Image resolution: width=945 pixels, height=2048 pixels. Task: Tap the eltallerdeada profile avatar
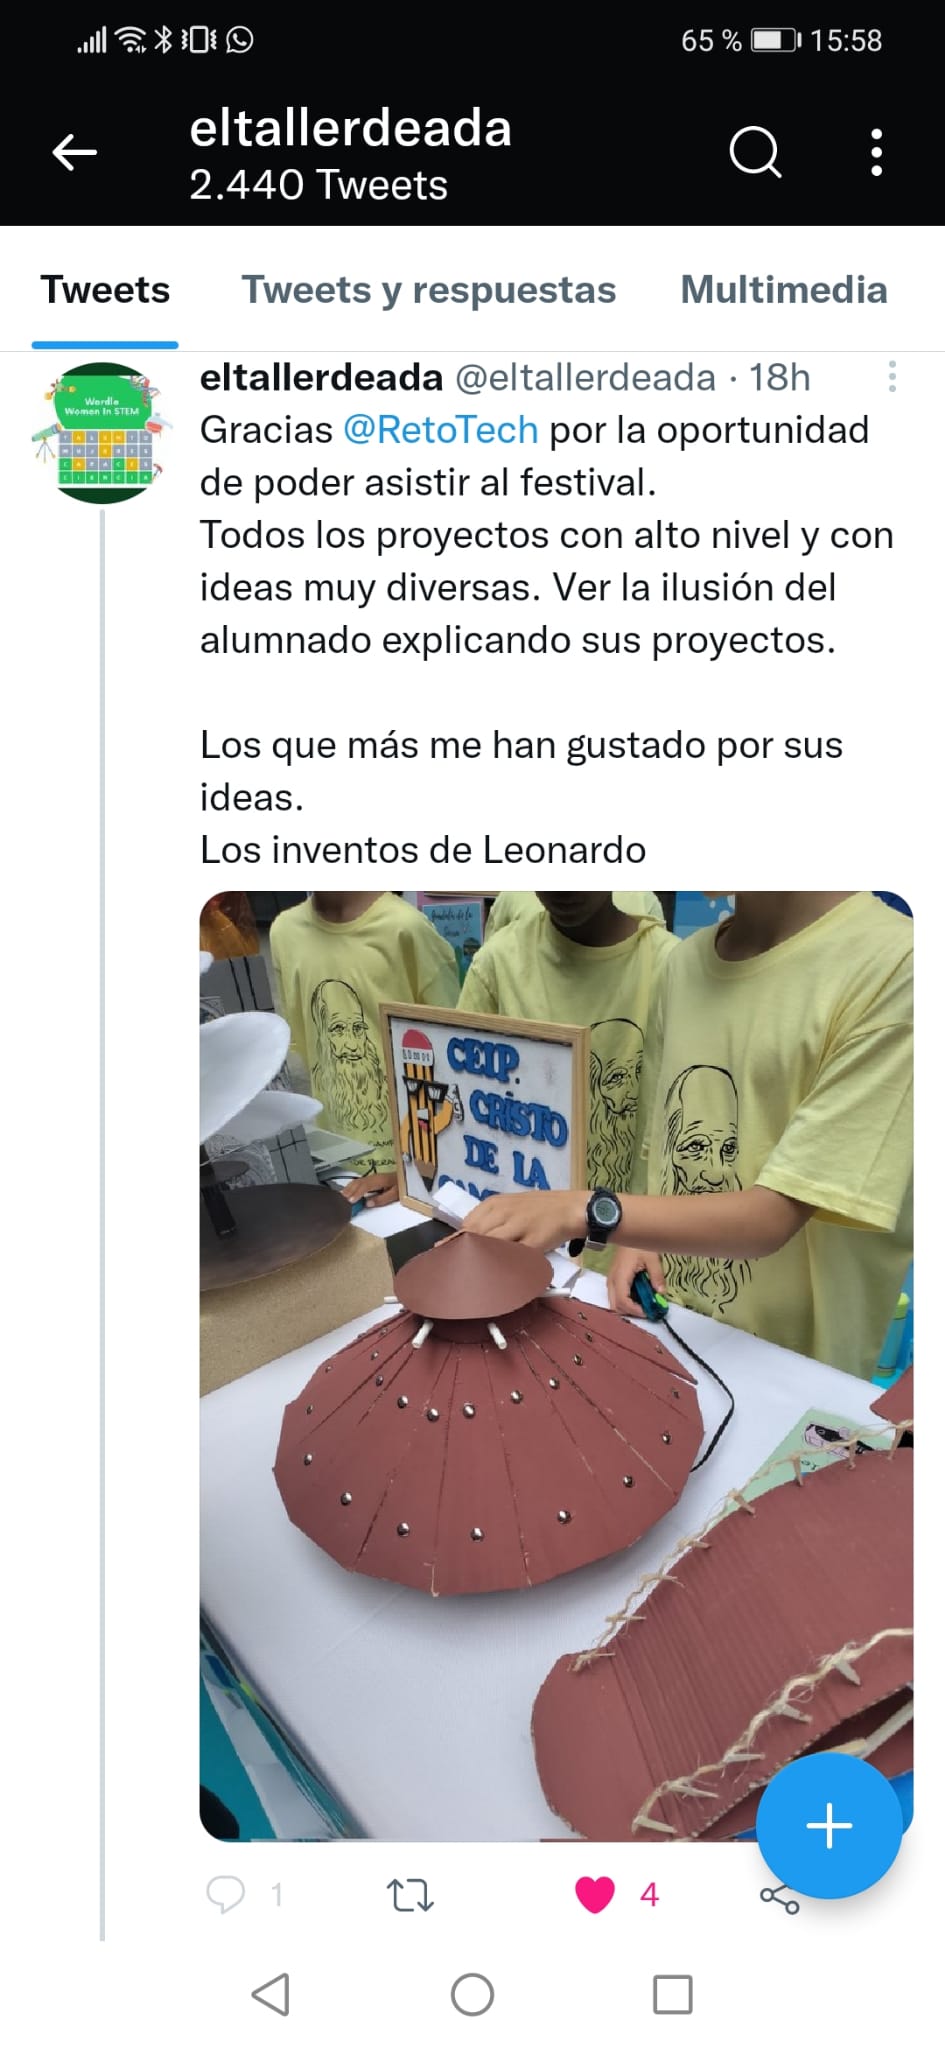click(x=101, y=432)
